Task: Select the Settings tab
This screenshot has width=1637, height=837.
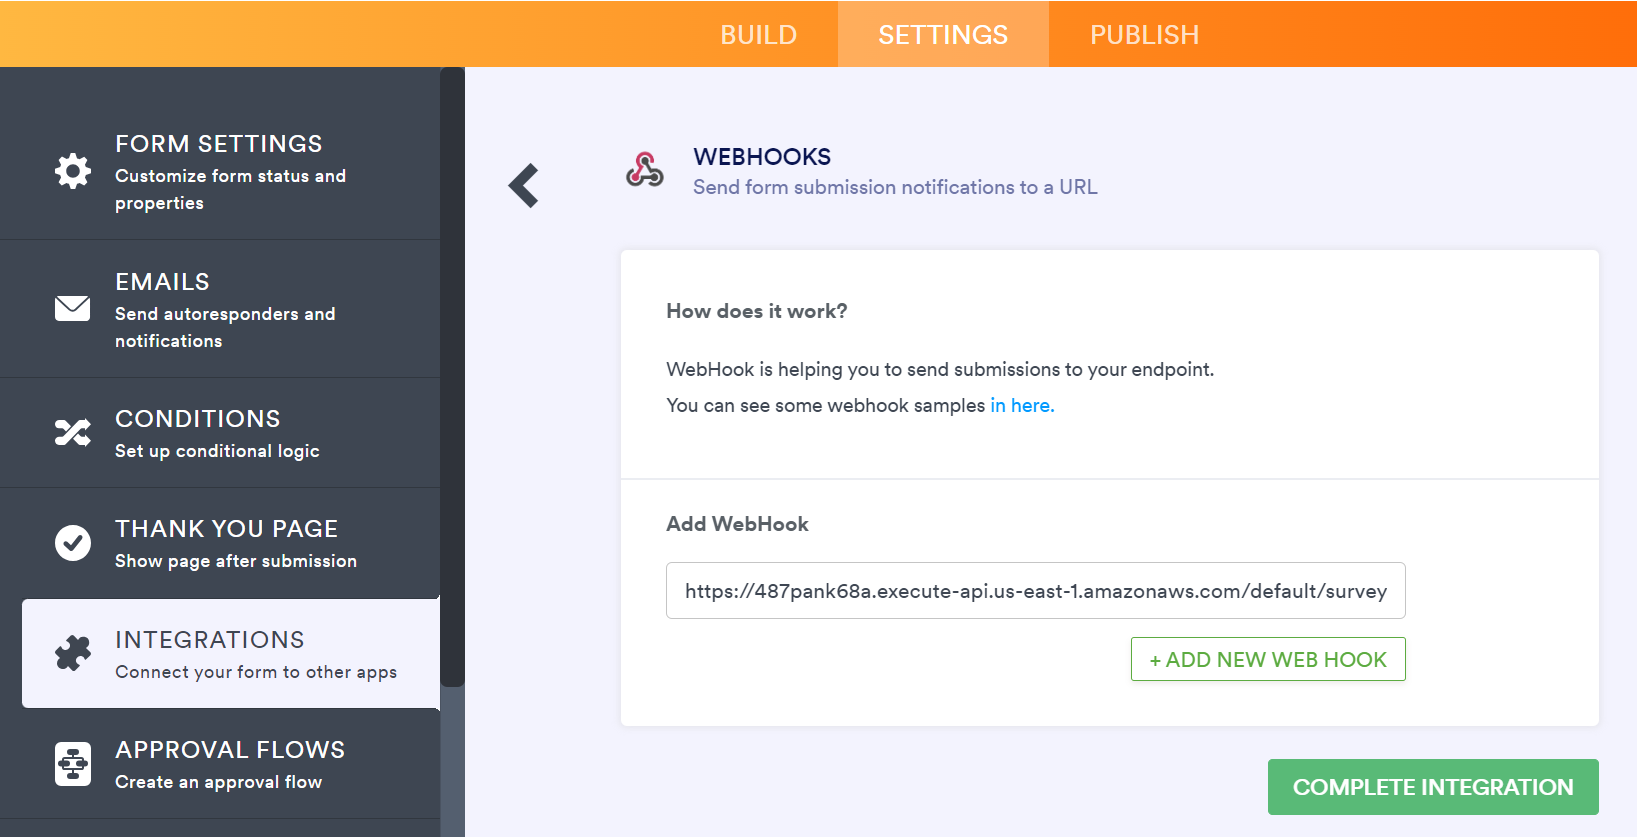Action: pos(943,35)
